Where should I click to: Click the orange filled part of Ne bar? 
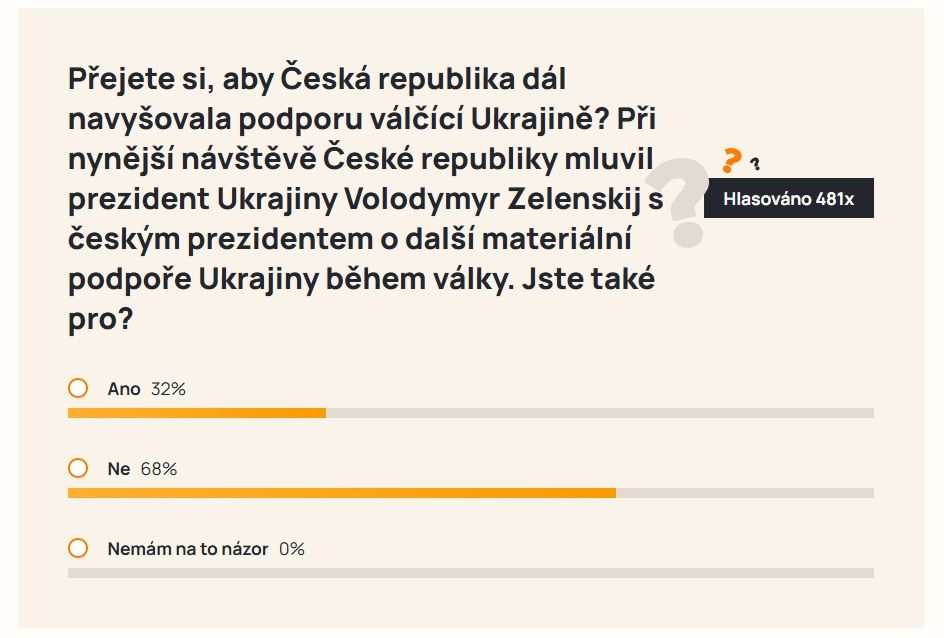point(342,493)
